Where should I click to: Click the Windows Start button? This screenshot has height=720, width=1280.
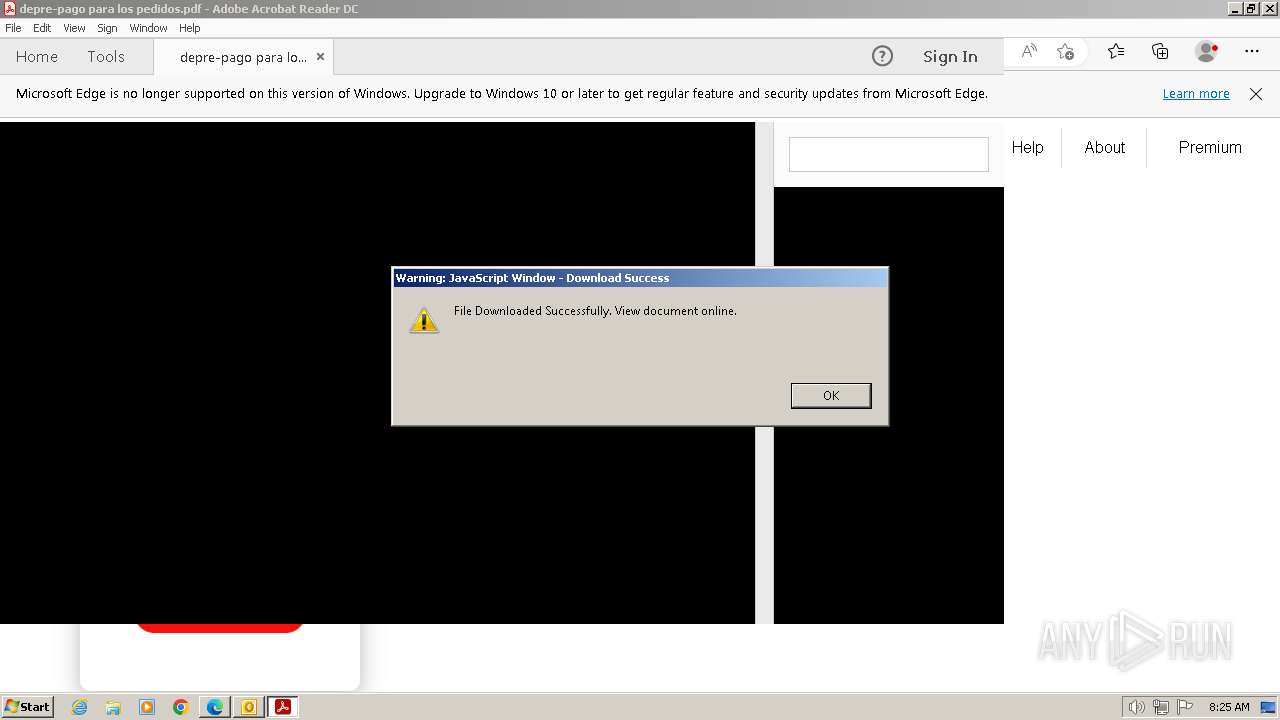[27, 707]
